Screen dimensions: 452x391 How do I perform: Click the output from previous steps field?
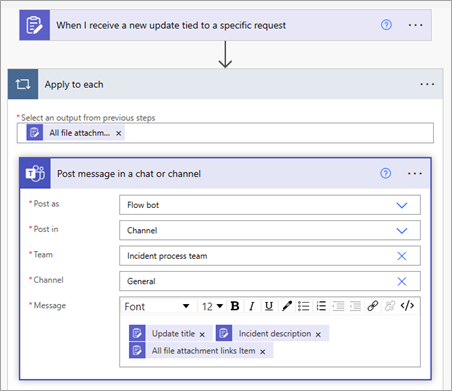(x=225, y=133)
